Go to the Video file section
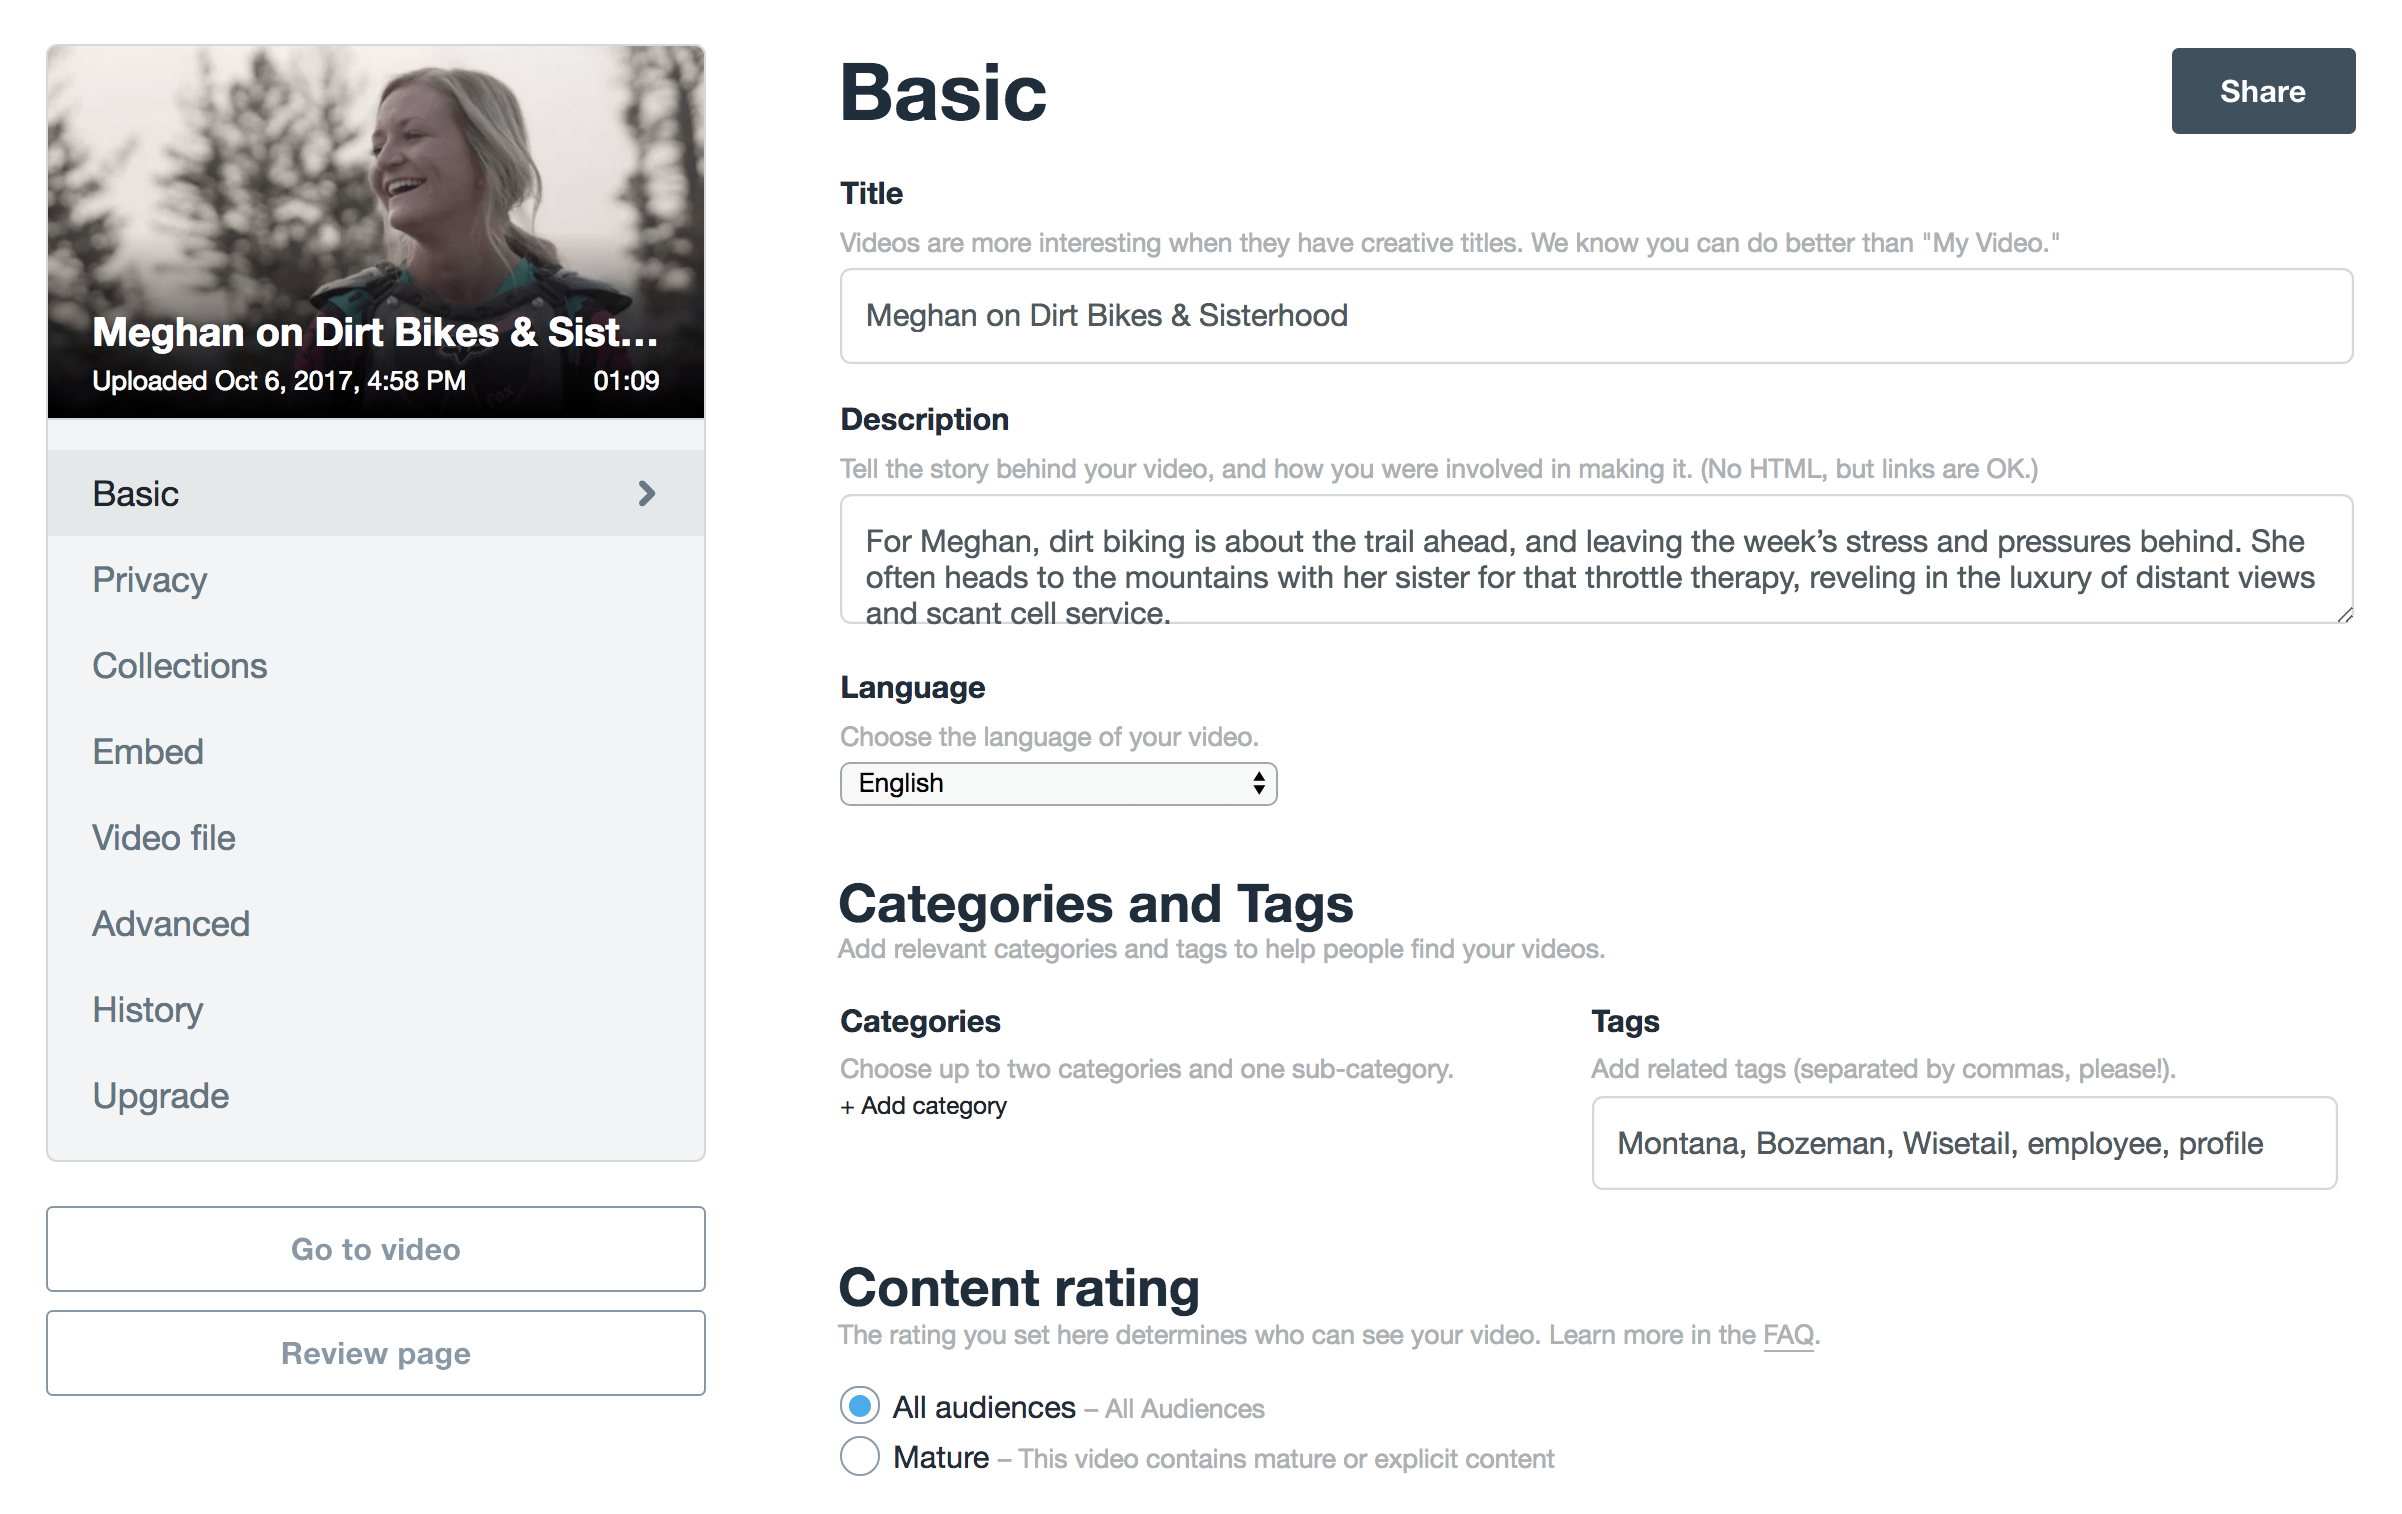Viewport: 2402px width, 1514px height. click(164, 838)
